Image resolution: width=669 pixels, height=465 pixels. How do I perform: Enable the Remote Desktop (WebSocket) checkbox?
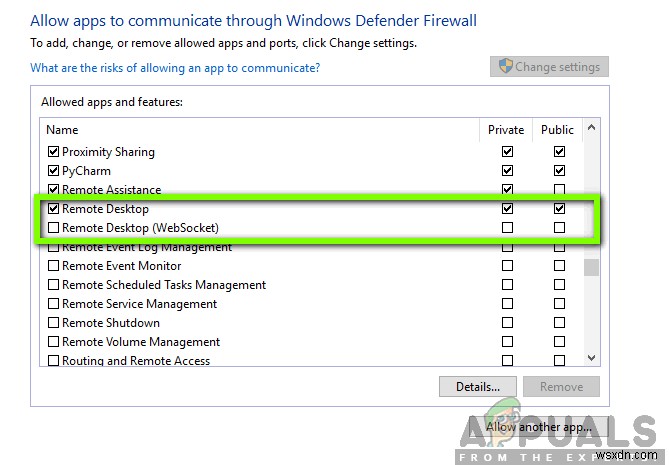54,228
